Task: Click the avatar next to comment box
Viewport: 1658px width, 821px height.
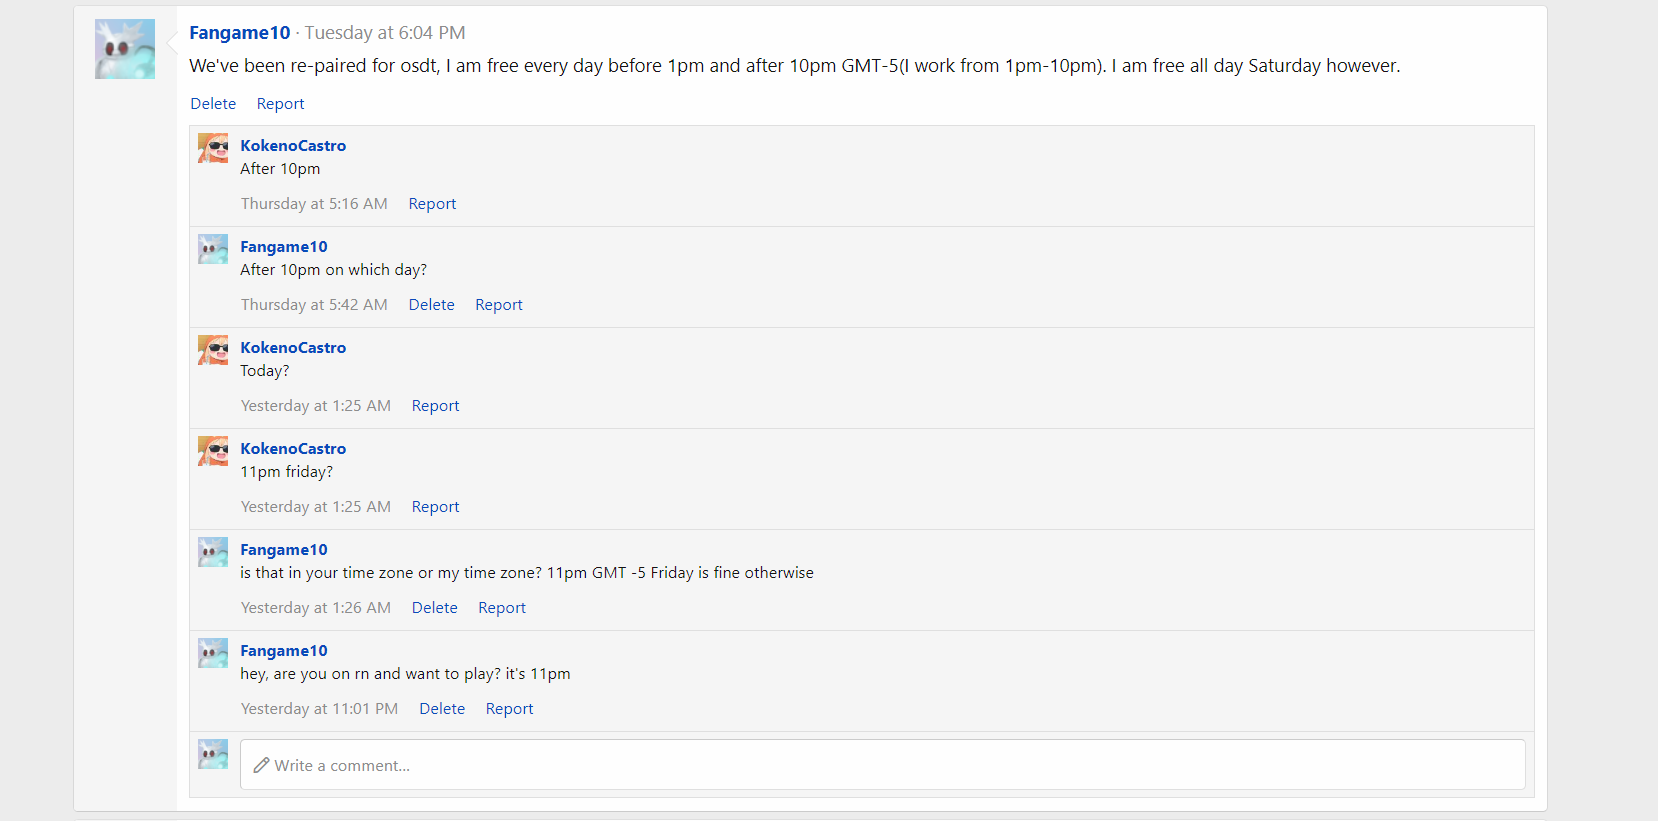Action: pyautogui.click(x=213, y=754)
